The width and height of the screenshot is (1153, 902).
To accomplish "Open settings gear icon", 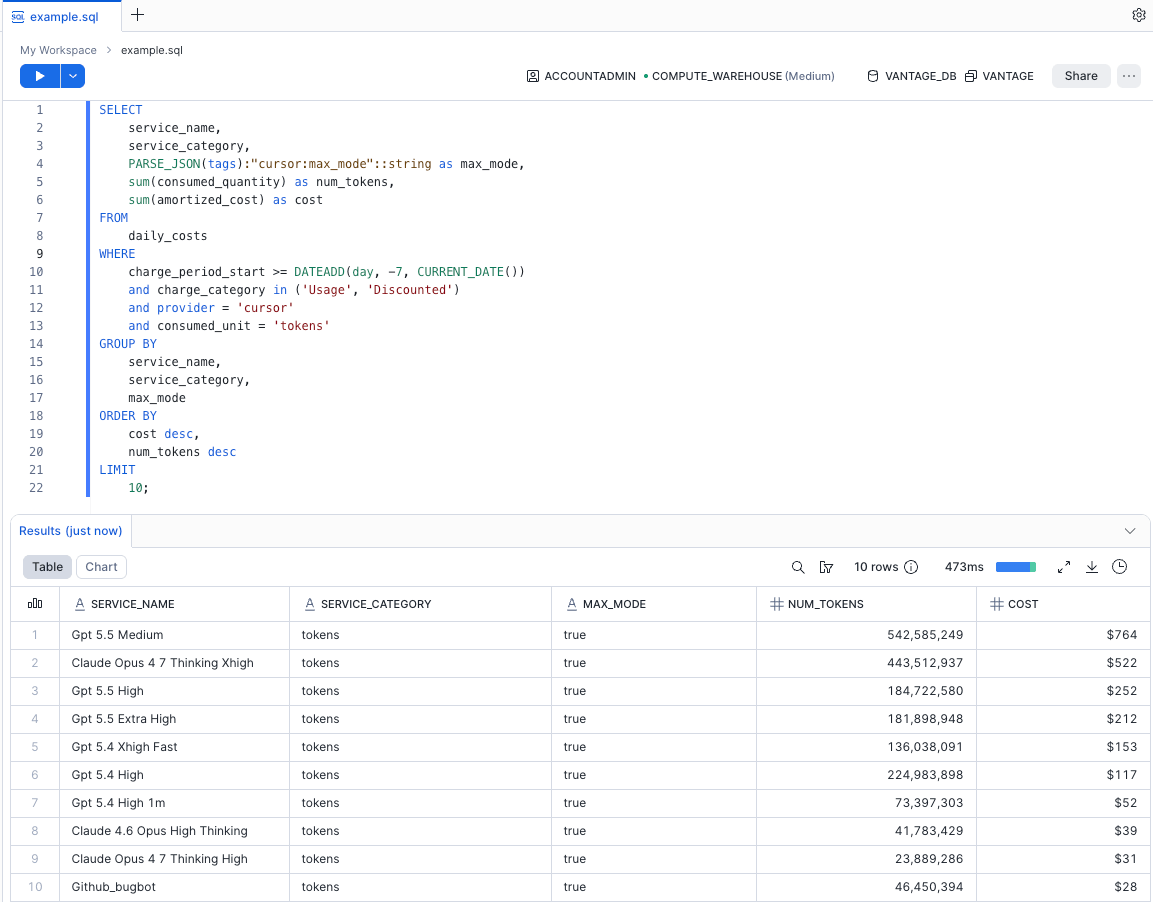I will [x=1138, y=15].
